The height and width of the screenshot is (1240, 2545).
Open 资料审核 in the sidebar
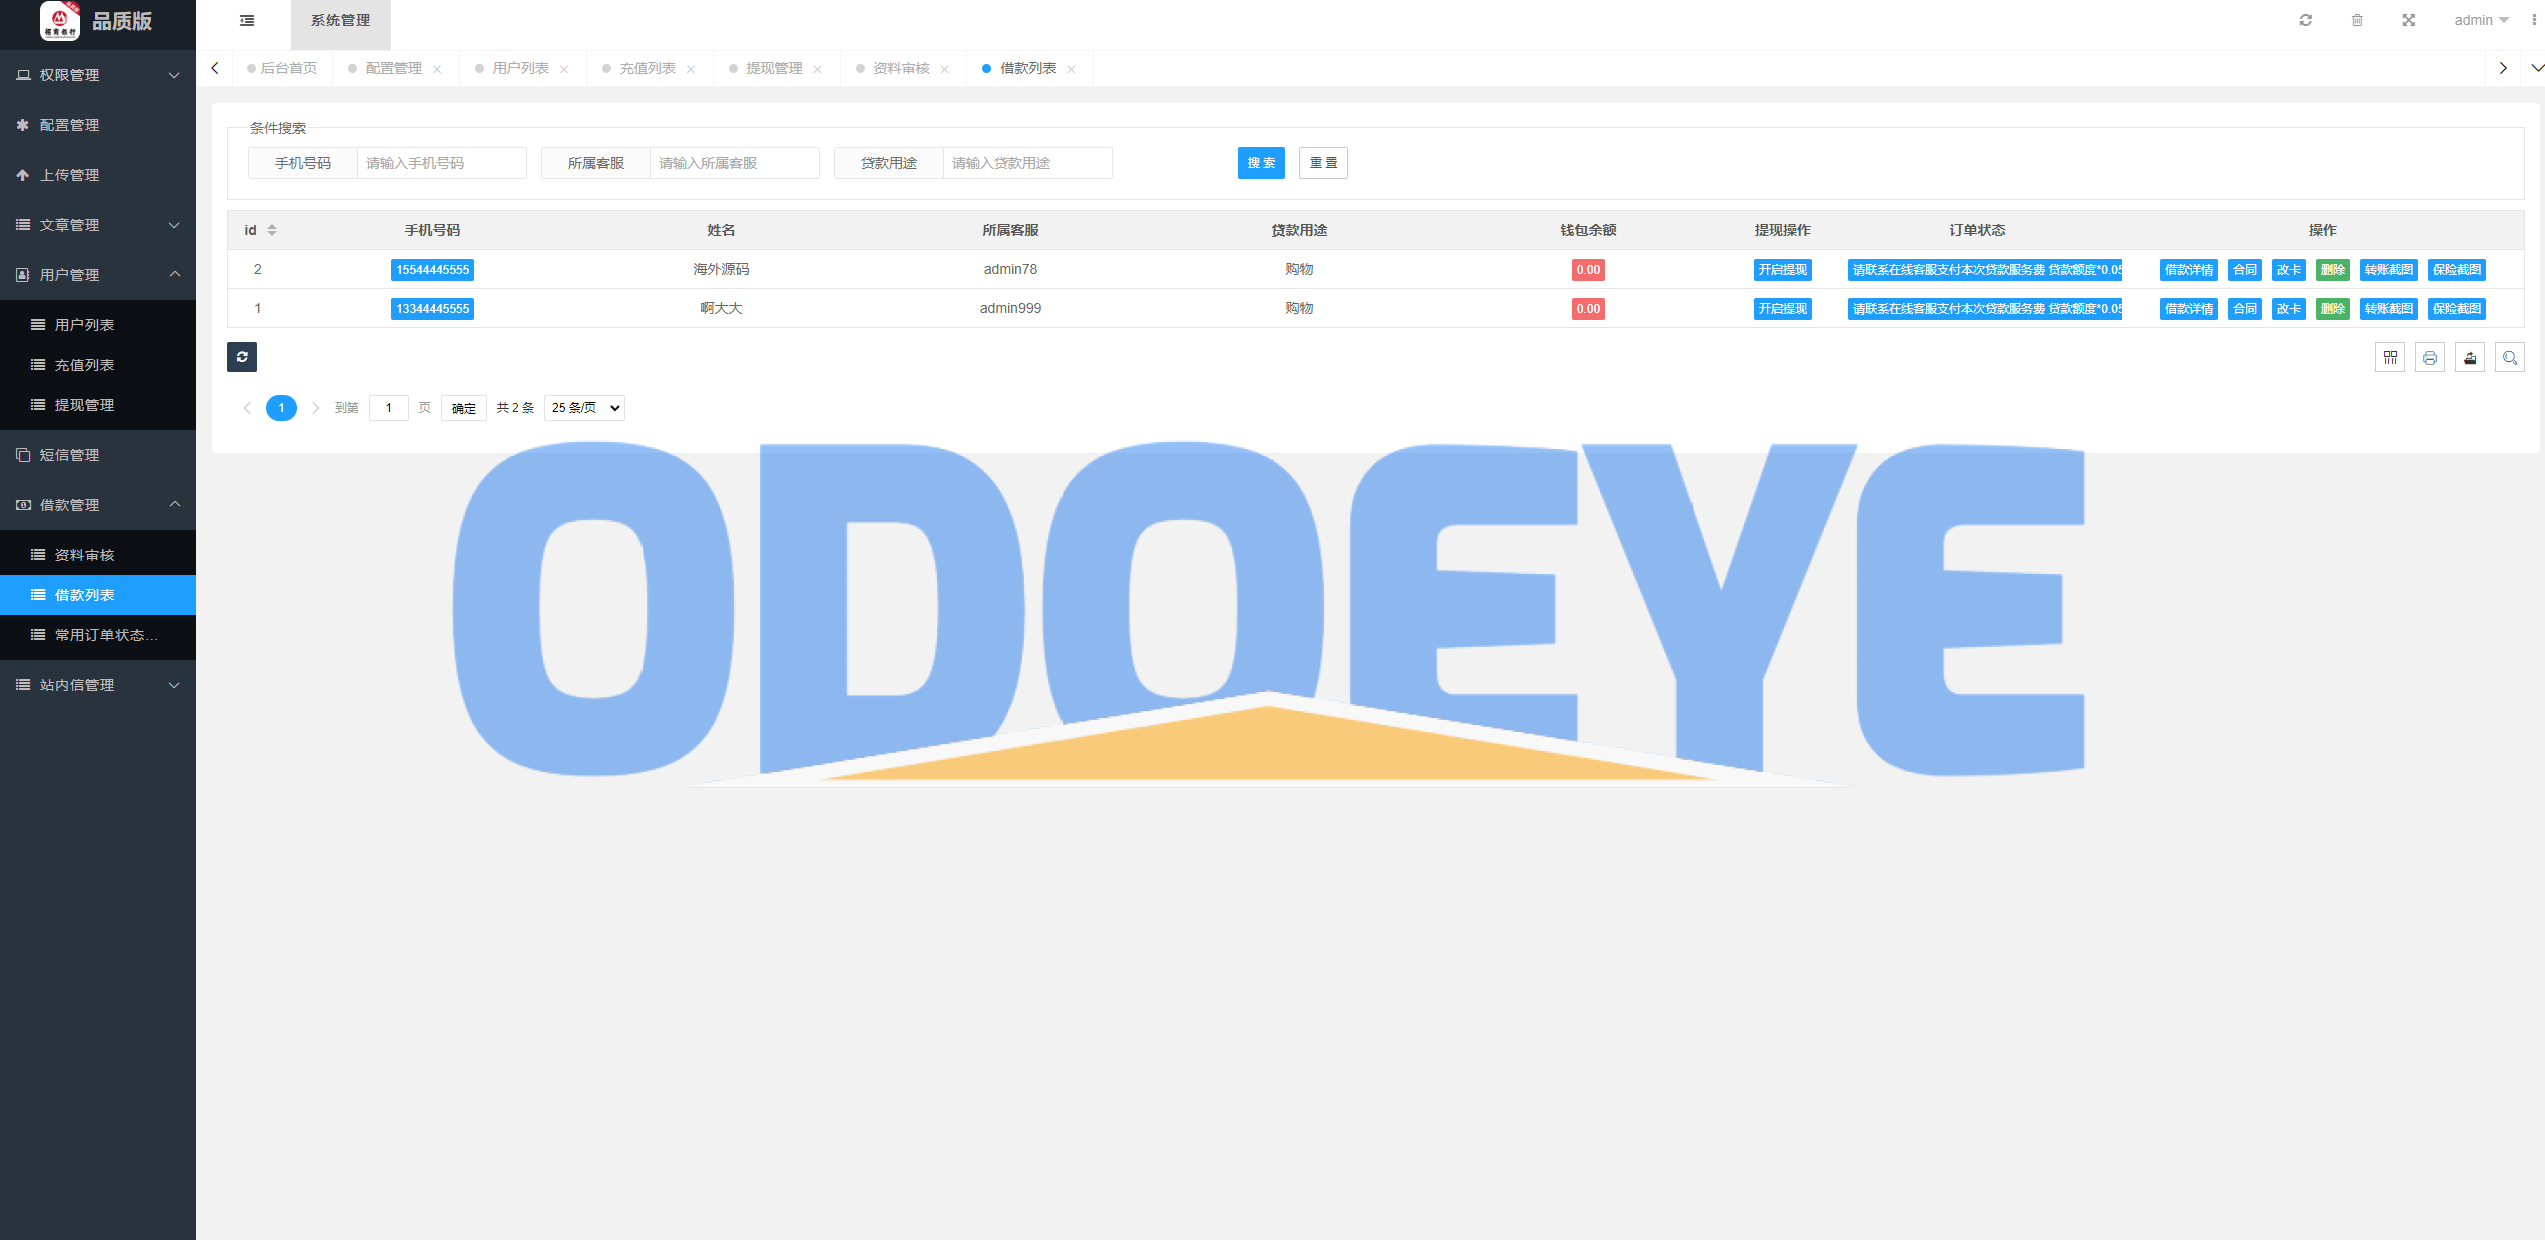pos(98,555)
